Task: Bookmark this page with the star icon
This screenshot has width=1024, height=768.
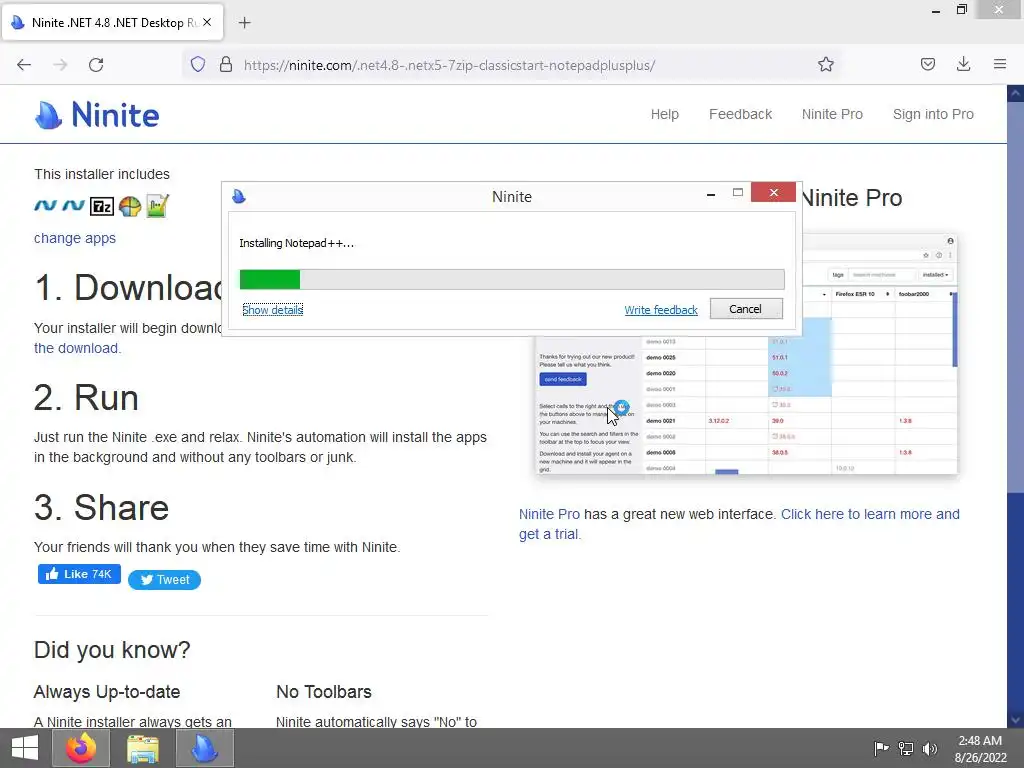Action: (x=825, y=64)
